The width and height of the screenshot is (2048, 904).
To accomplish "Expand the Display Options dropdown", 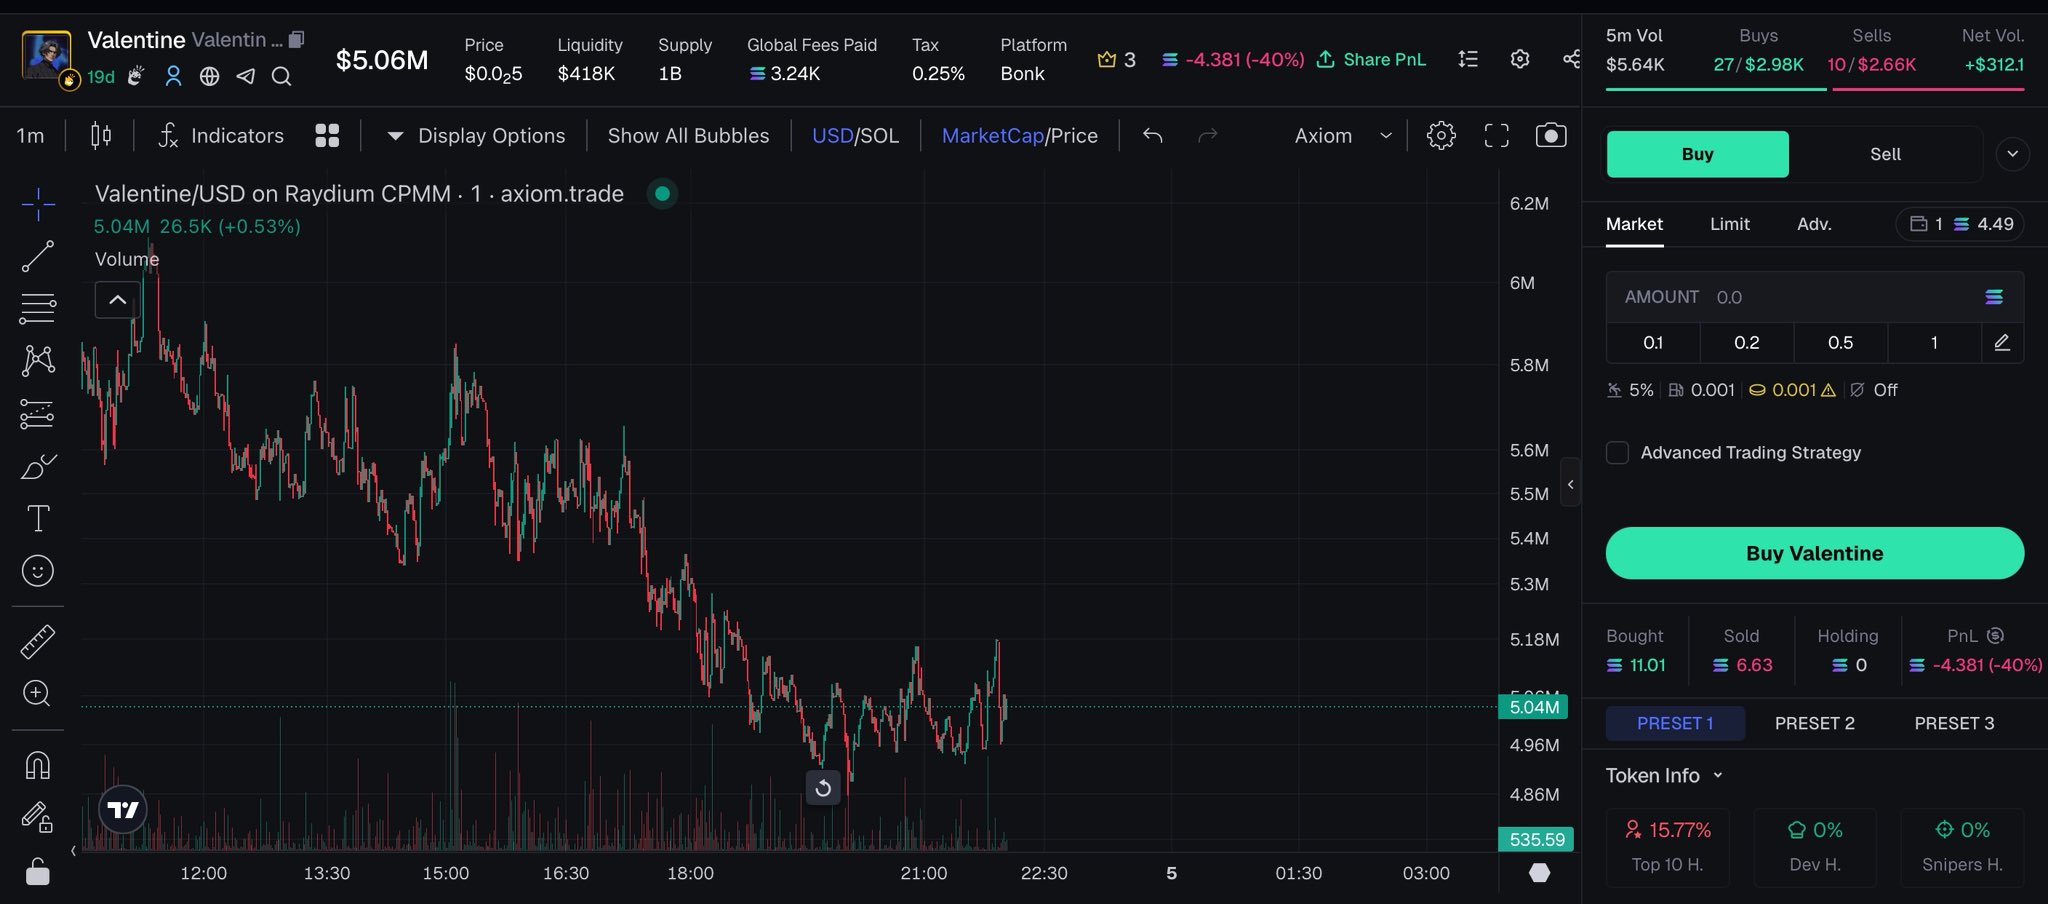I will 476,136.
